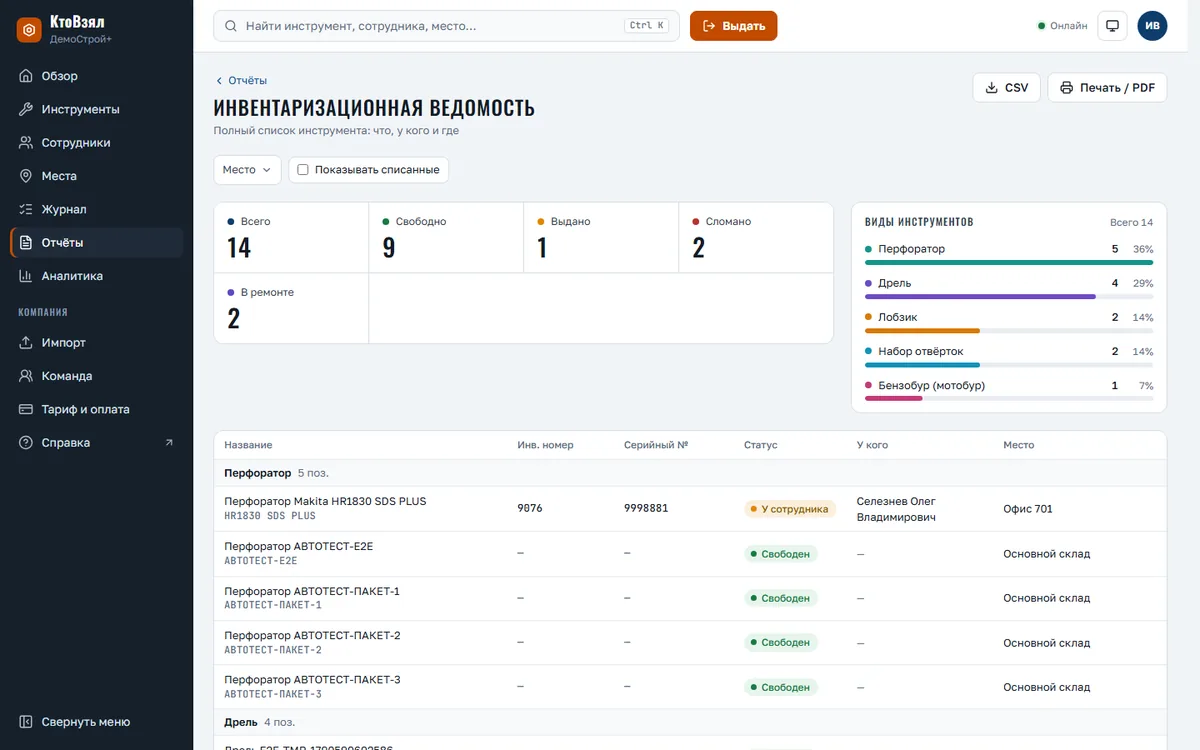Enable the Показывать списанные checkbox
The width and height of the screenshot is (1200, 750).
click(303, 170)
